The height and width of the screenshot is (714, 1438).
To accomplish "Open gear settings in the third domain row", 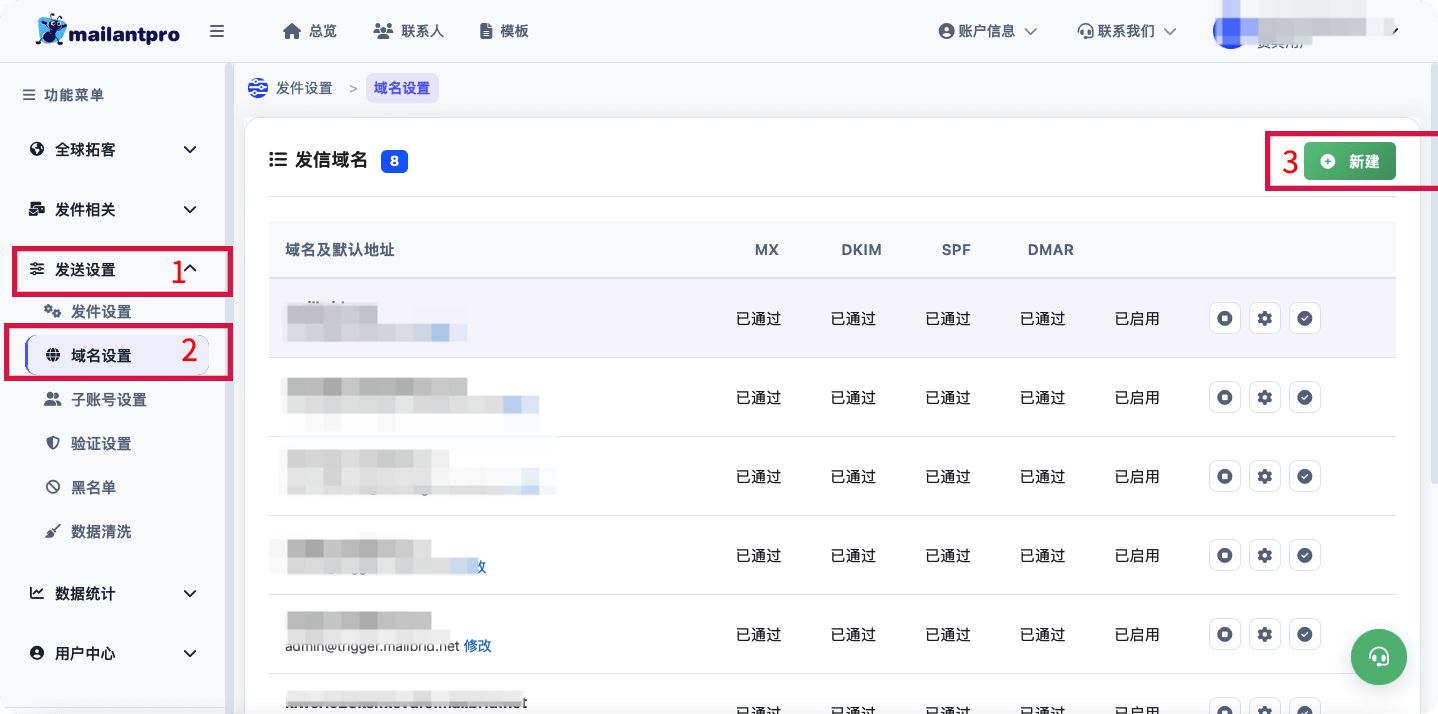I will pos(1265,476).
